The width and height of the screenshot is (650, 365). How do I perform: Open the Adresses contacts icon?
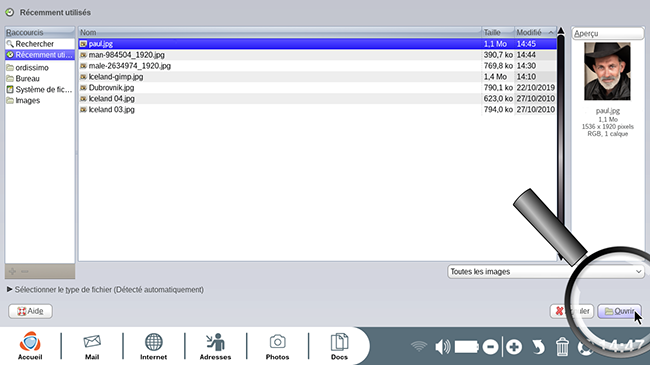(215, 346)
